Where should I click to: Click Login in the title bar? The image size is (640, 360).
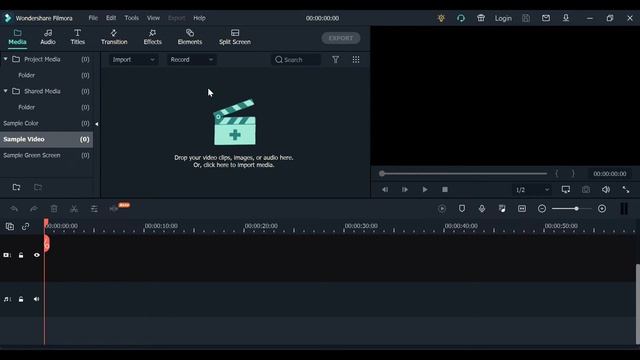503,18
